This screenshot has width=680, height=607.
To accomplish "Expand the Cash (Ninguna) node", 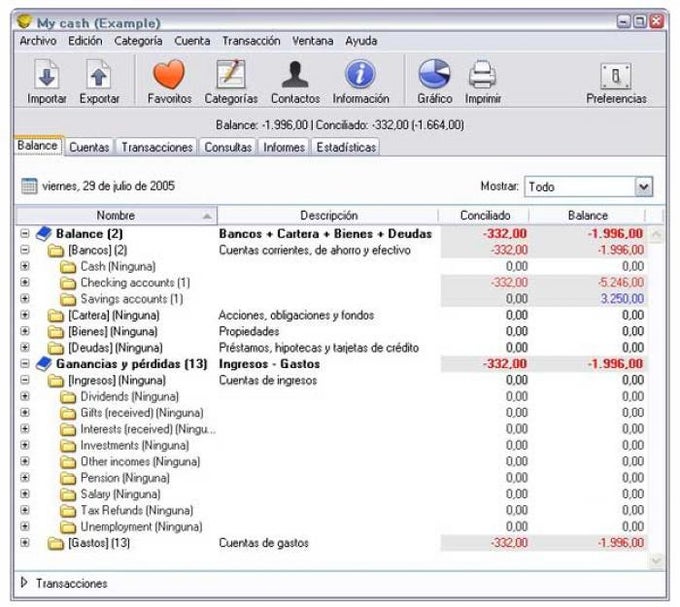I will 25,266.
